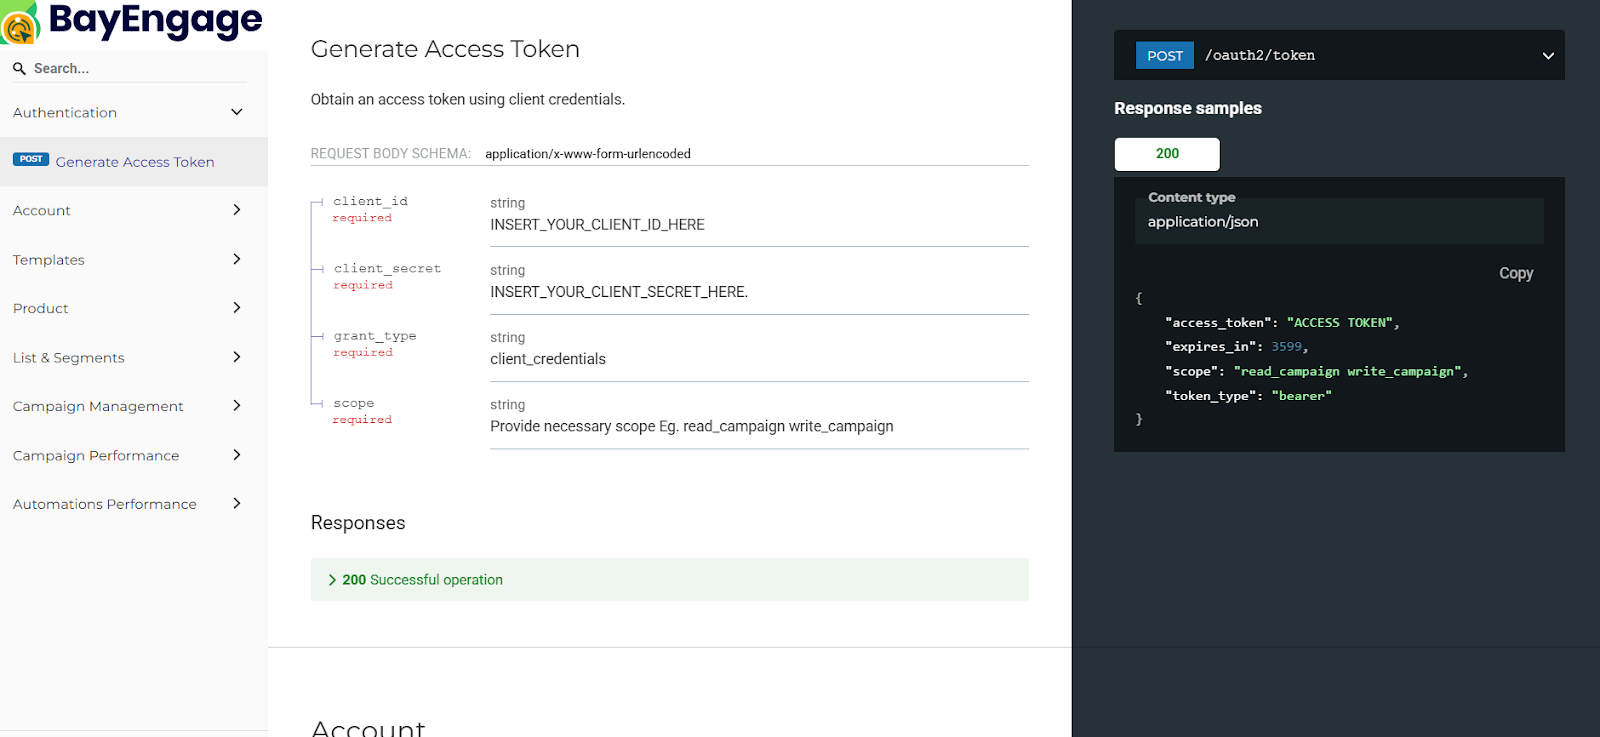This screenshot has height=737, width=1600.
Task: Expand Campaign Performance chevron
Action: coord(237,455)
